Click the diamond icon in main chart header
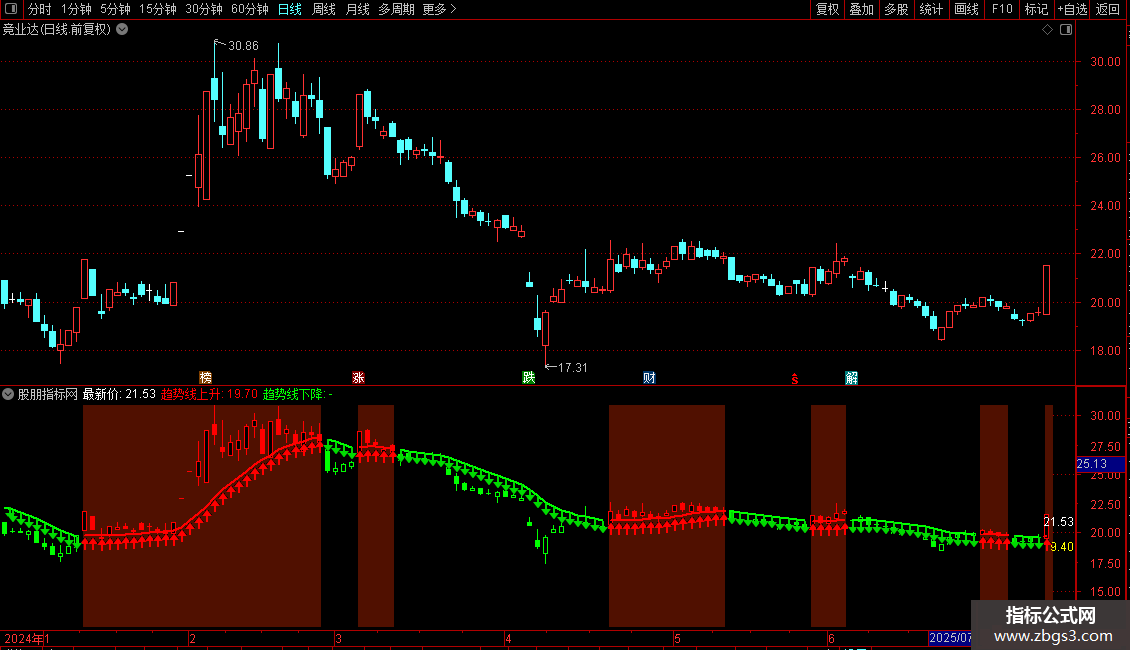 [1047, 30]
